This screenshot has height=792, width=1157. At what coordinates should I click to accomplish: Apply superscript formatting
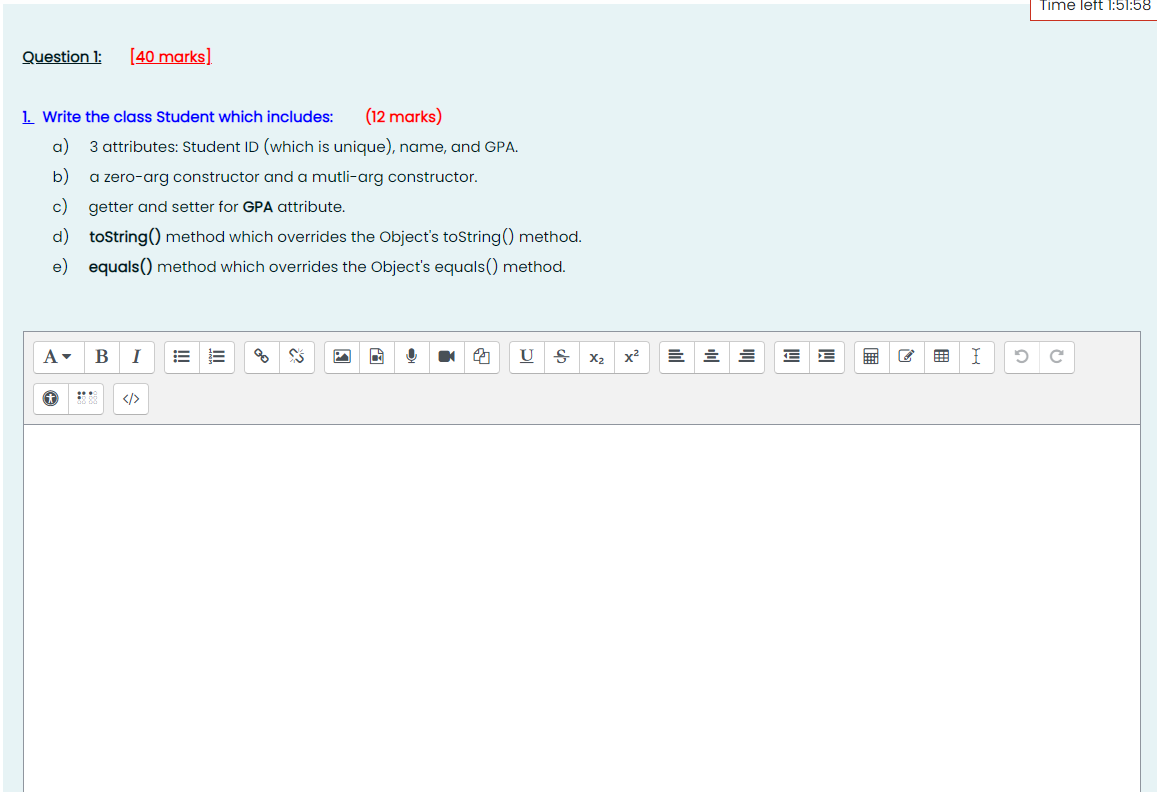pos(631,356)
